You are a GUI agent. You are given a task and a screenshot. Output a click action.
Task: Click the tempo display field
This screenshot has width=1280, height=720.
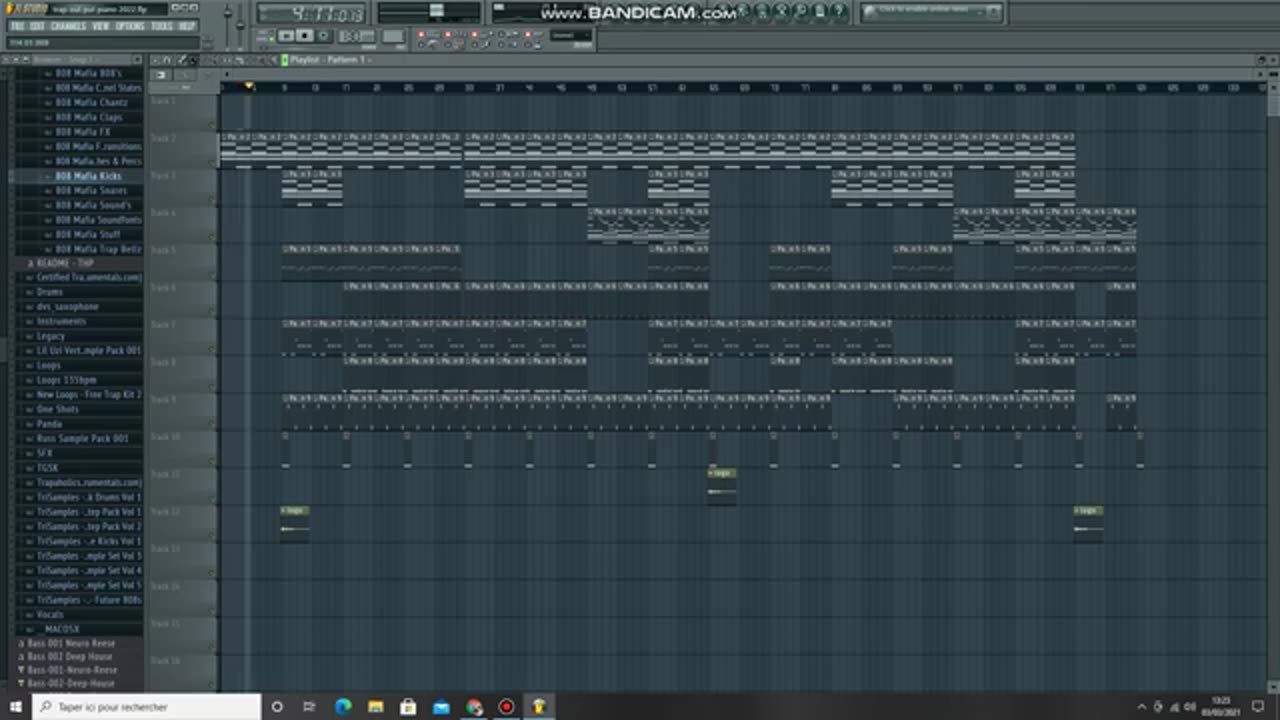356,36
